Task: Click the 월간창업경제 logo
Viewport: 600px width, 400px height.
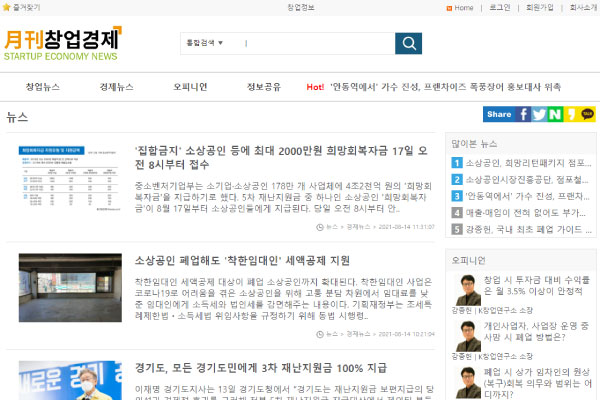Action: (x=62, y=43)
